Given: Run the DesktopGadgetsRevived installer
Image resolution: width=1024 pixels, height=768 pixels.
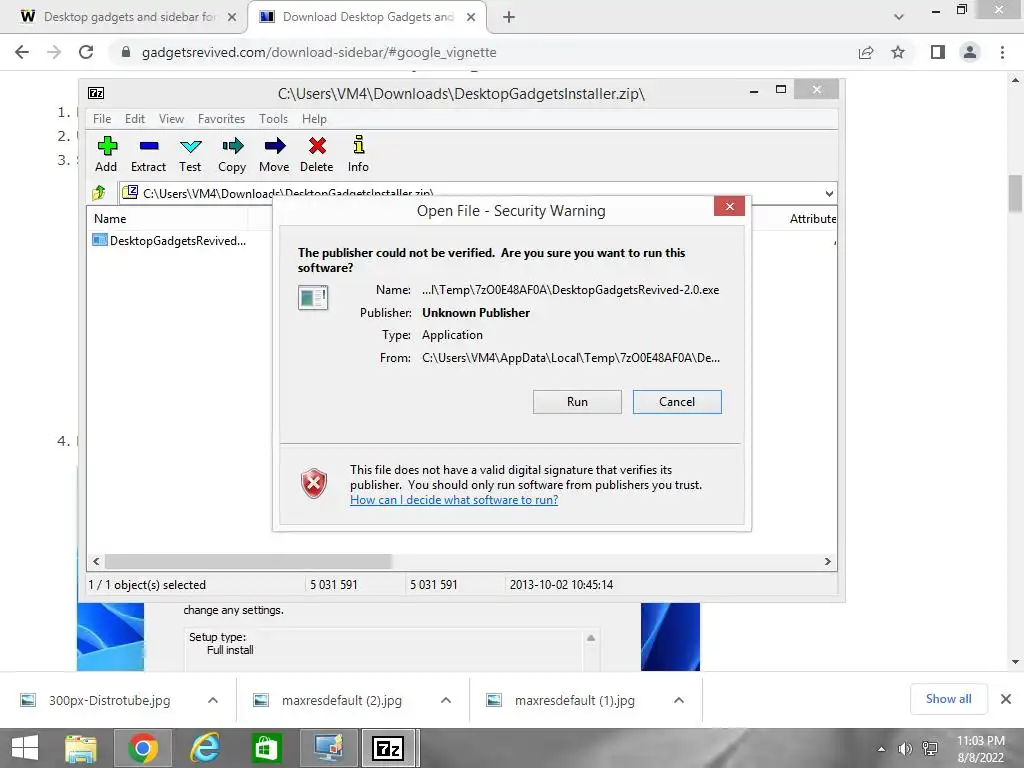Looking at the screenshot, I should (577, 402).
